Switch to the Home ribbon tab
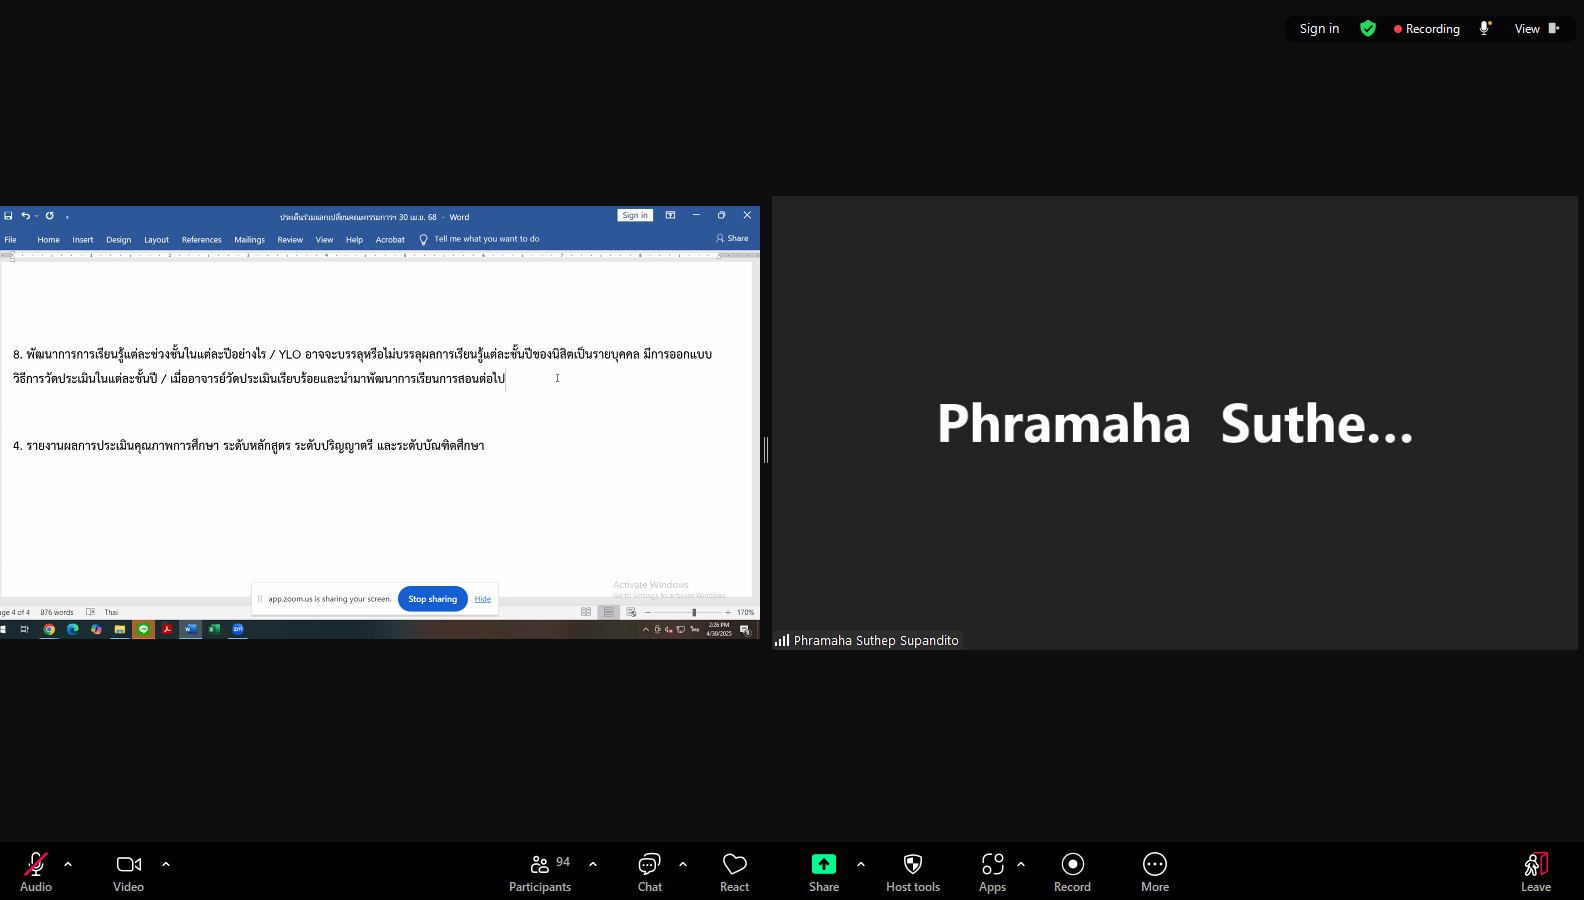 tap(48, 240)
